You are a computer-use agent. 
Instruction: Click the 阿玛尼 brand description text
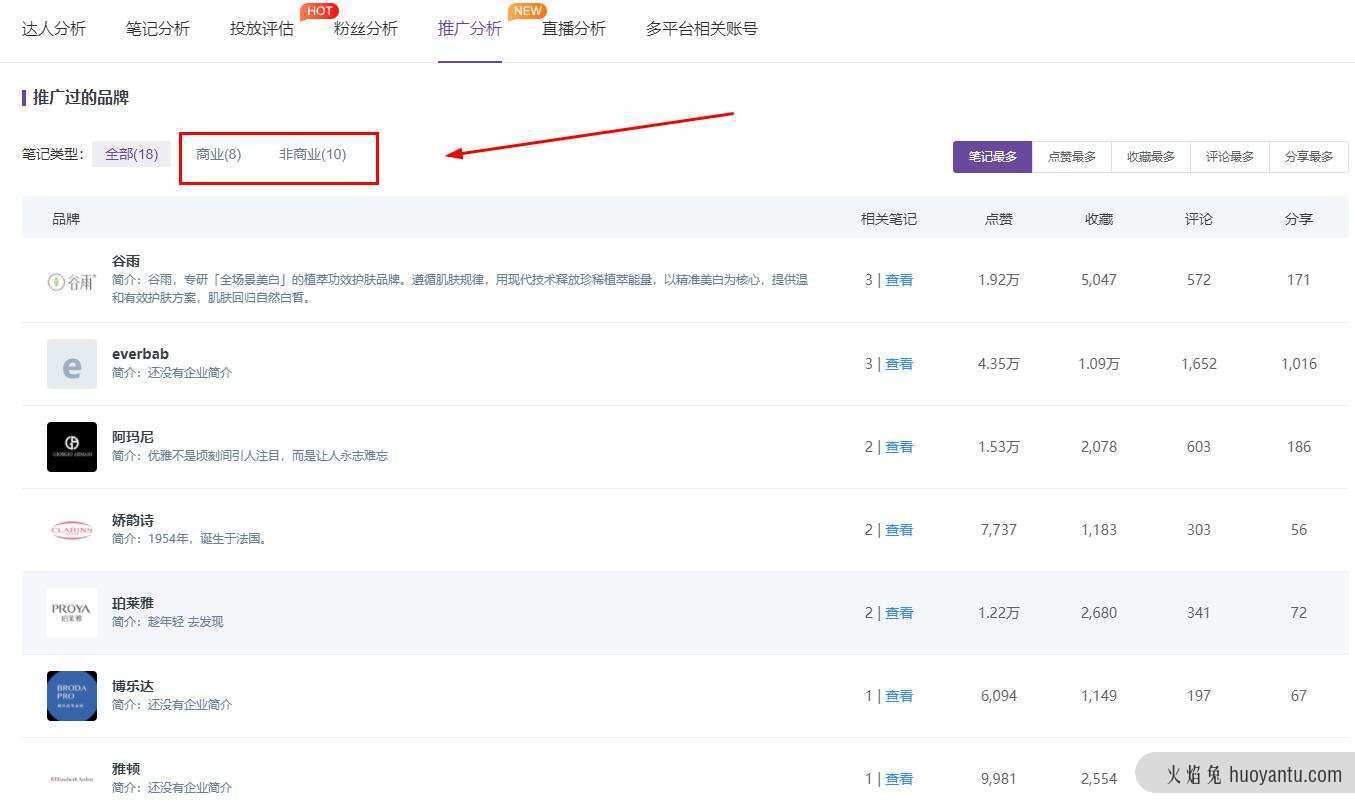point(250,456)
